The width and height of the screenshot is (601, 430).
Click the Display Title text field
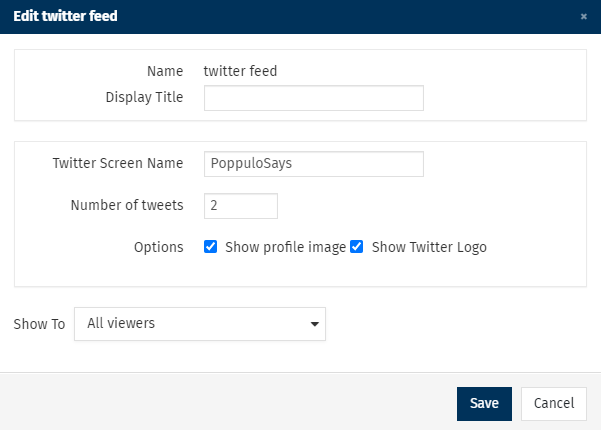[313, 98]
